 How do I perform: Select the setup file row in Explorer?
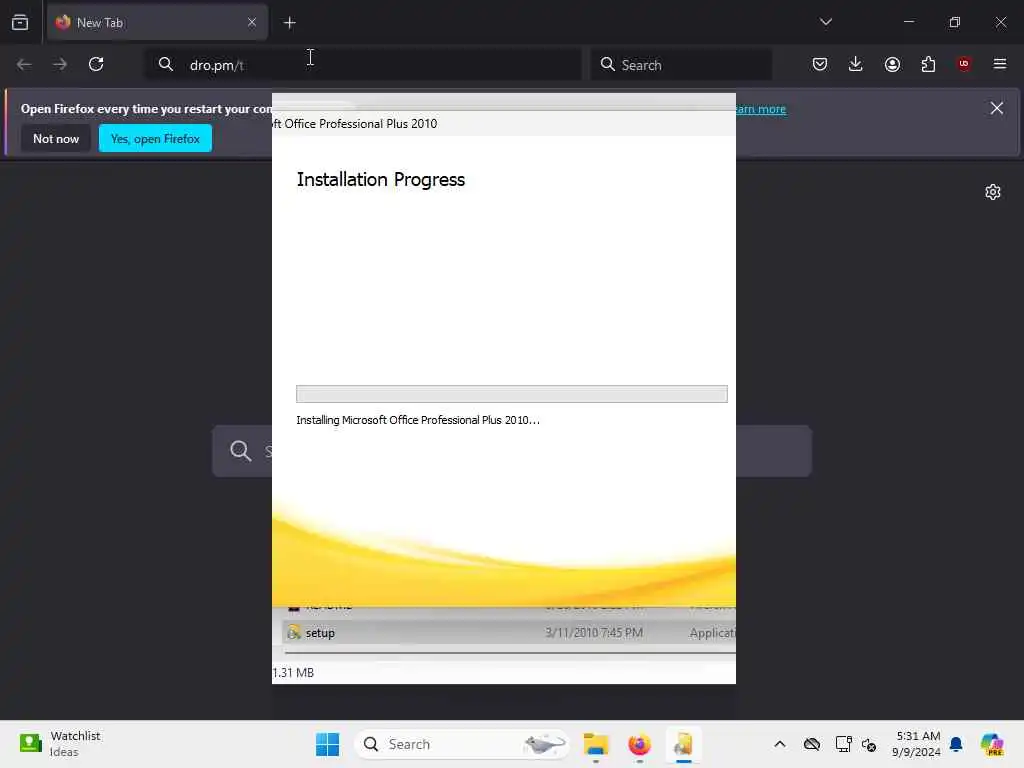coord(509,632)
